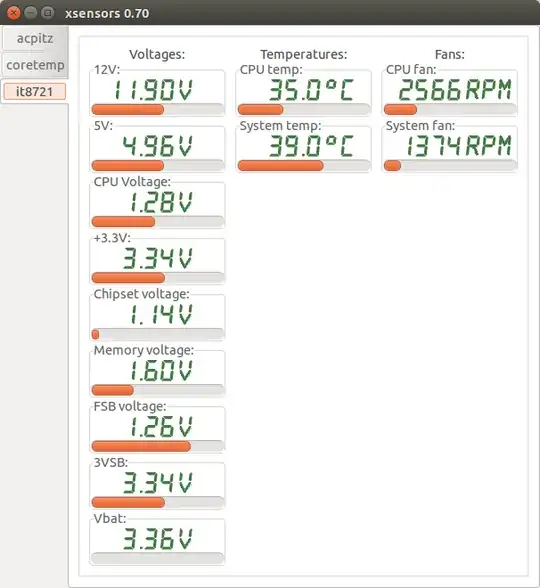
Task: Click the +3.3V: label
Action: click(x=112, y=238)
